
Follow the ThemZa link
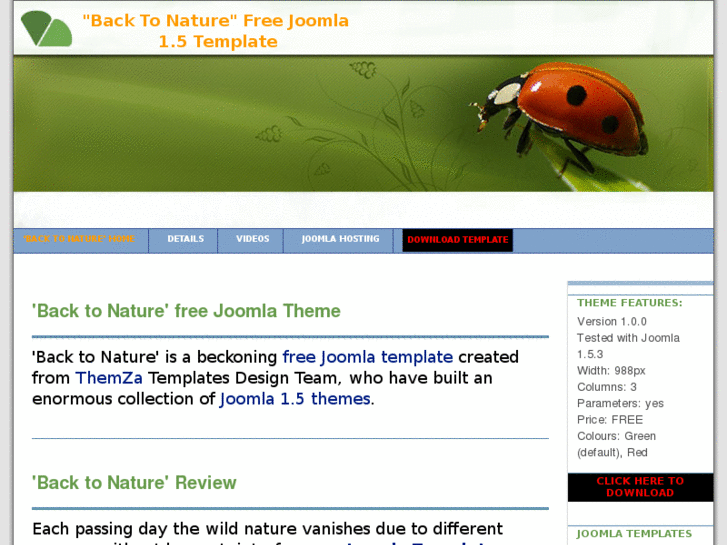coord(109,378)
